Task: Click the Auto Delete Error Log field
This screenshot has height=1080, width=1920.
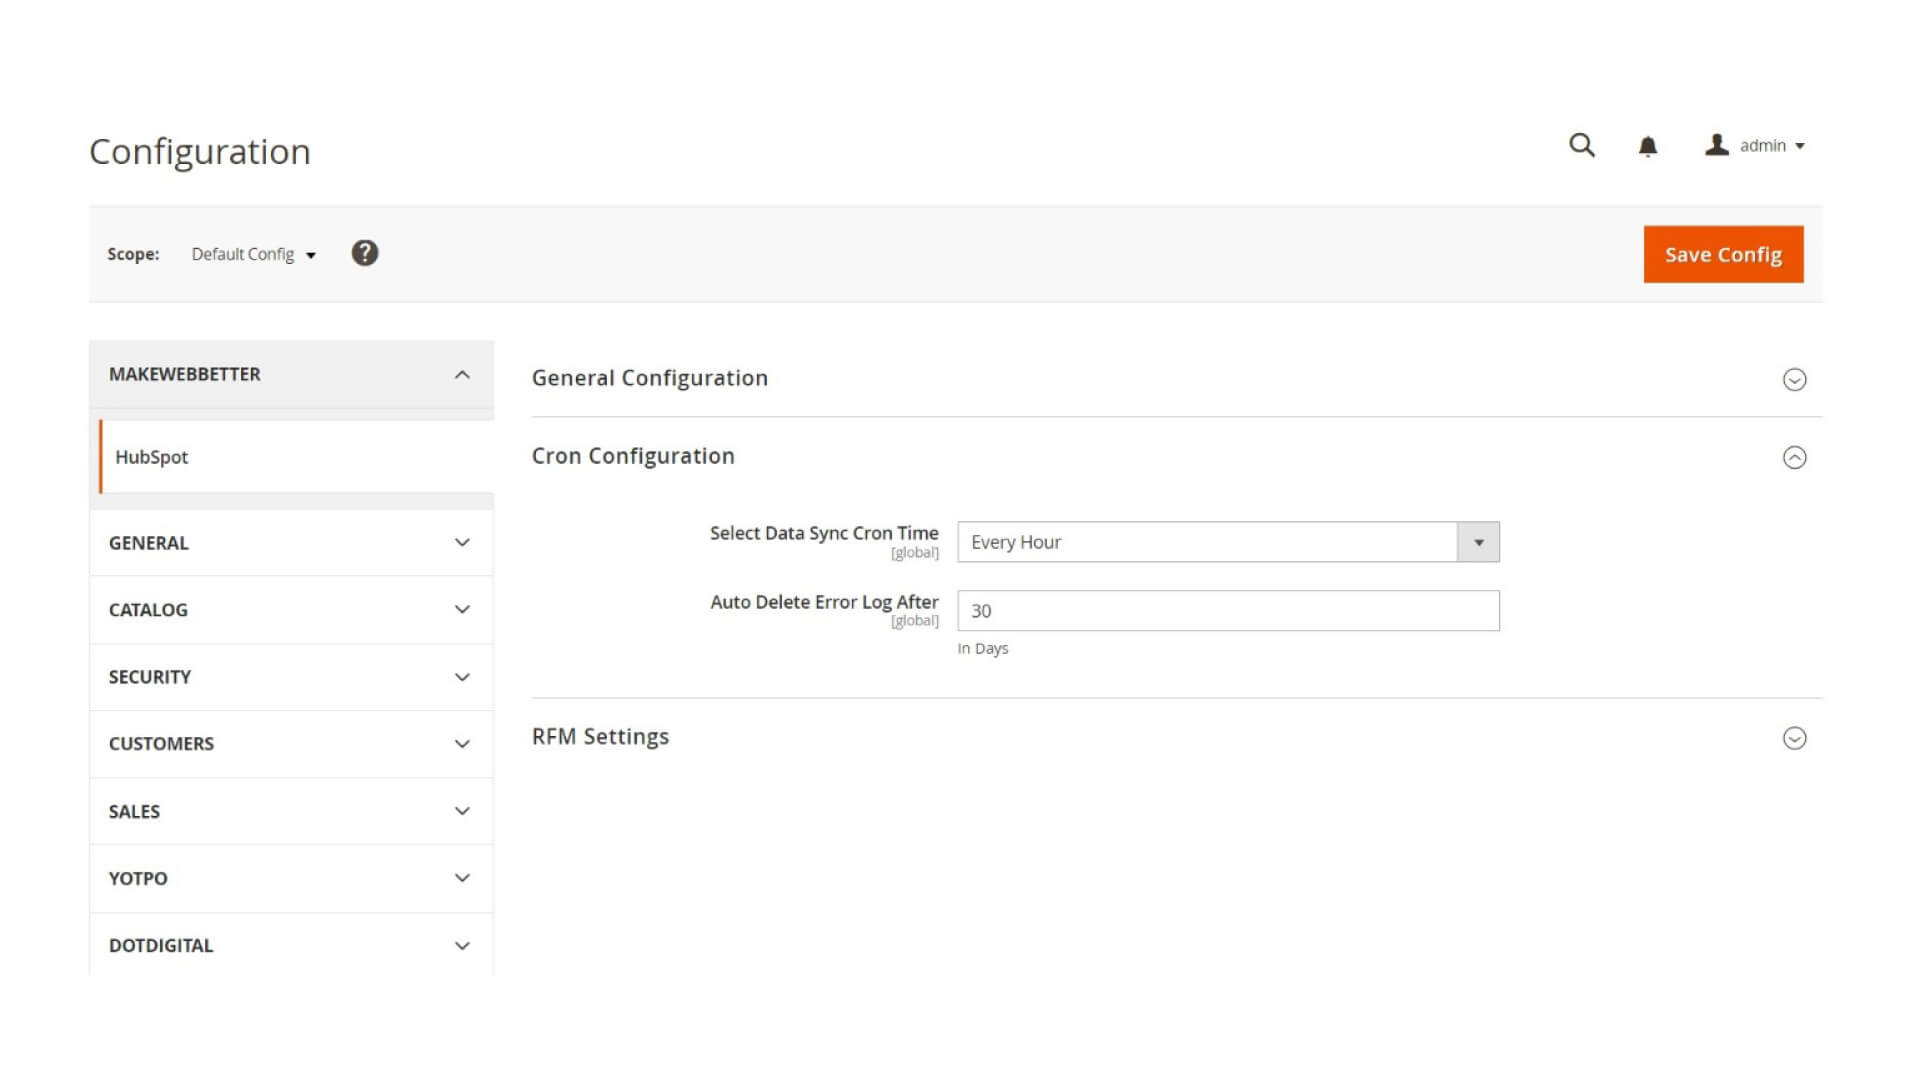Action: pos(1227,610)
